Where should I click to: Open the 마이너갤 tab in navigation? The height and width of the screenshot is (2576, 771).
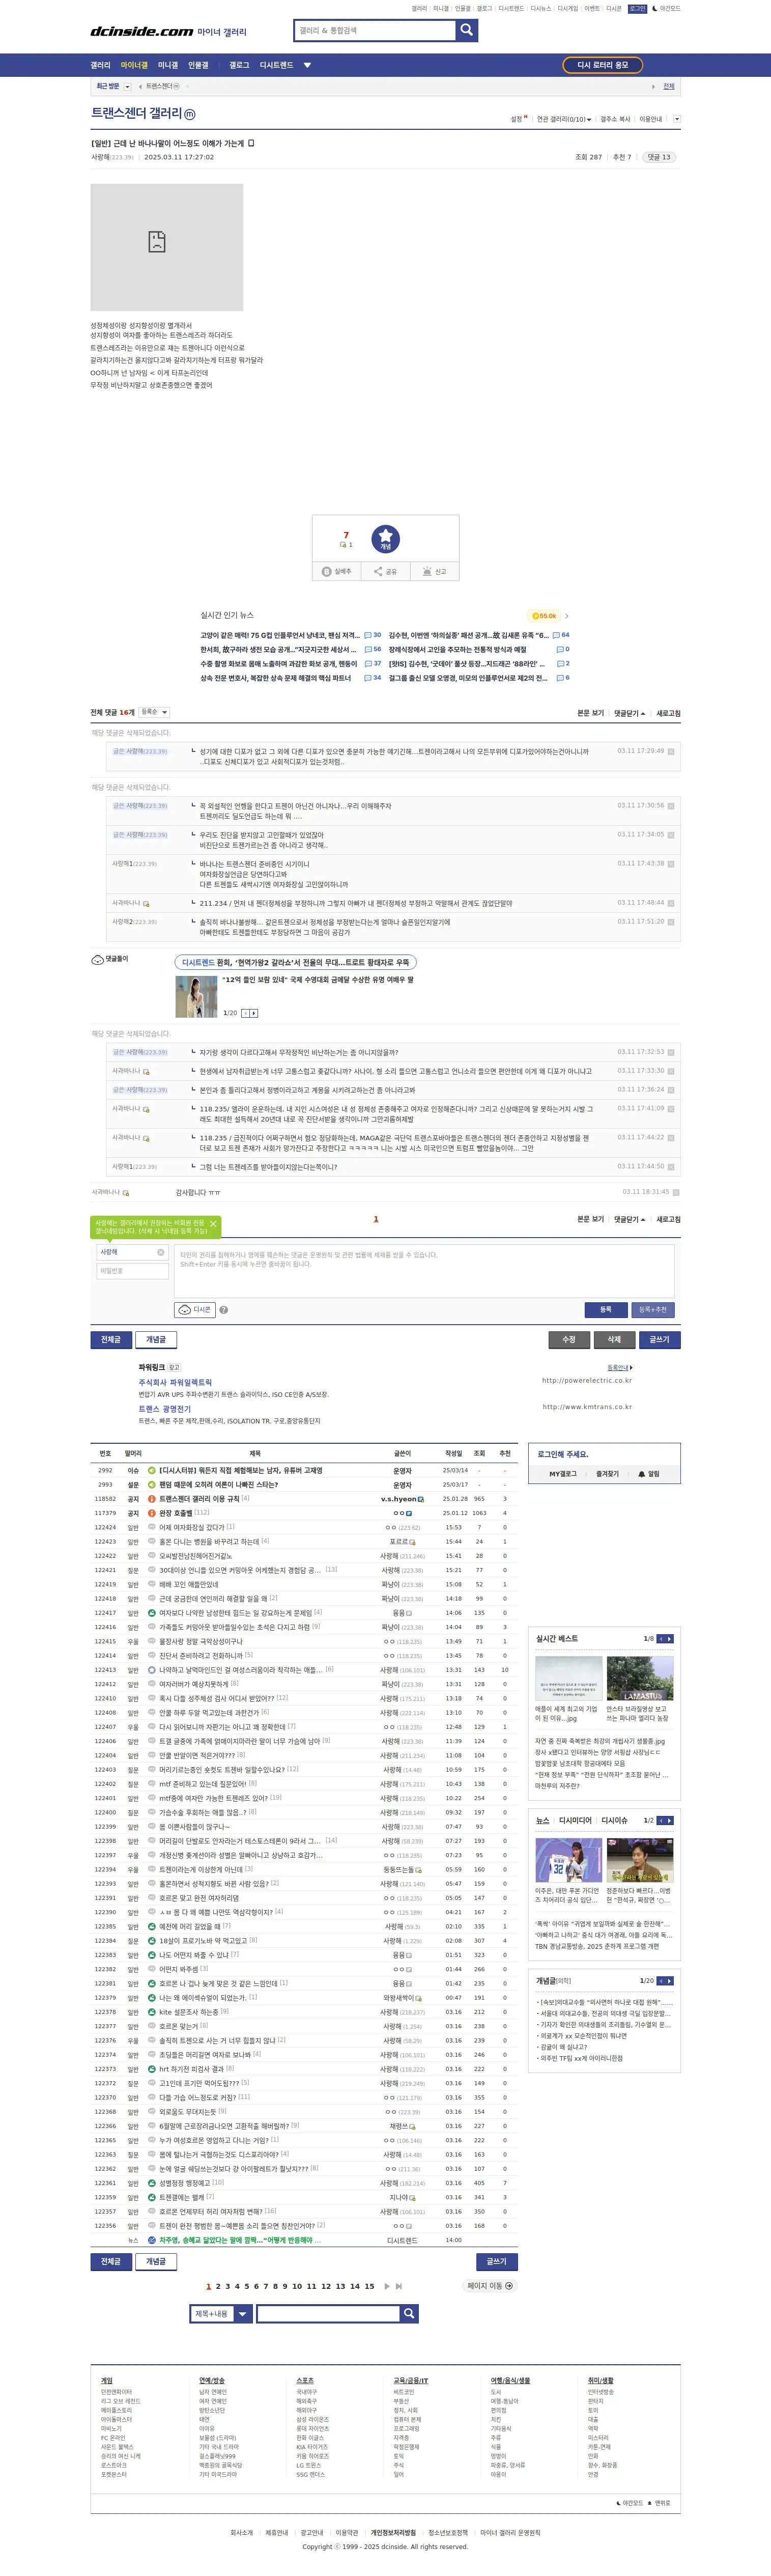[x=134, y=65]
